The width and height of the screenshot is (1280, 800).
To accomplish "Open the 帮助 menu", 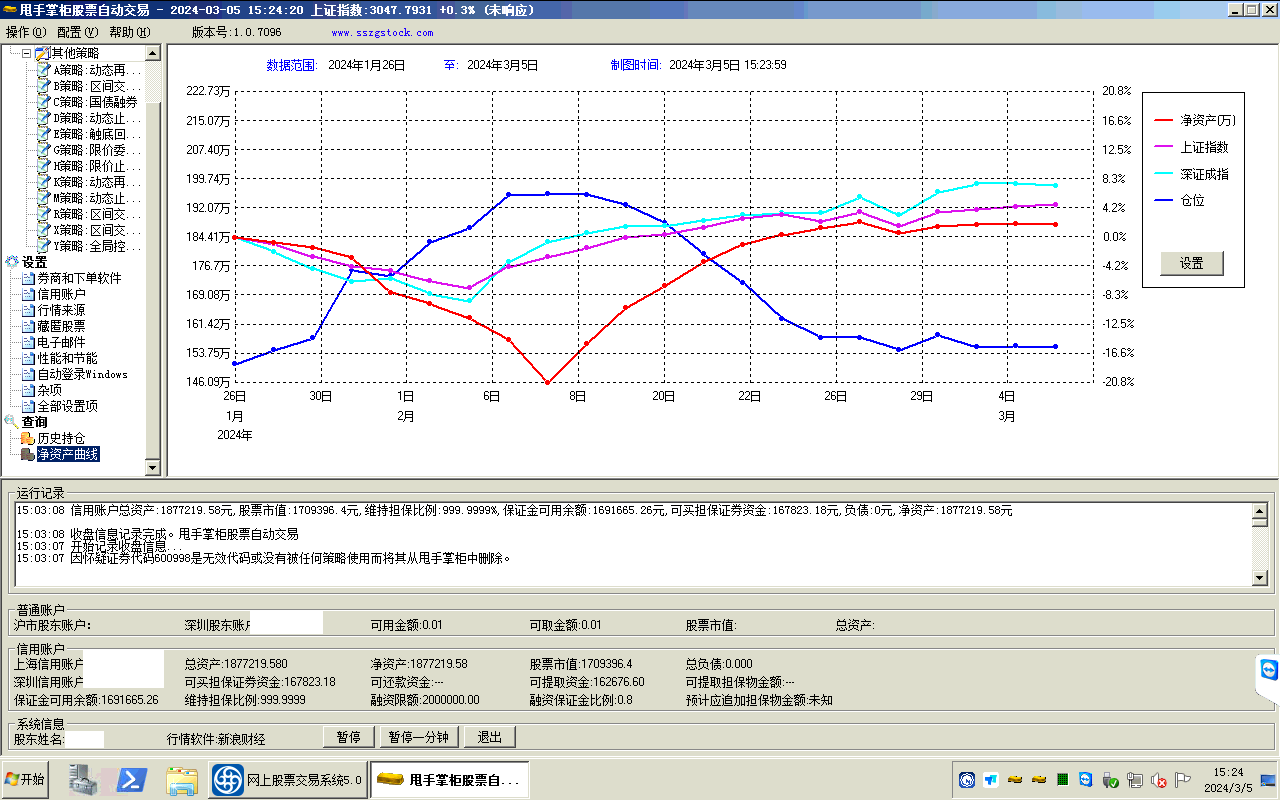I will click(129, 32).
